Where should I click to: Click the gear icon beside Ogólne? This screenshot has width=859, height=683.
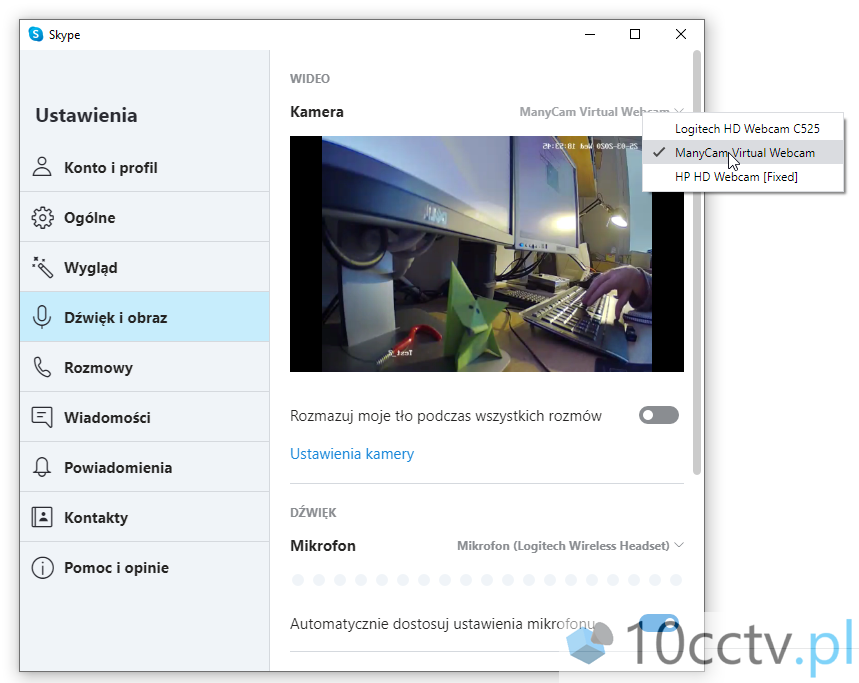[x=42, y=217]
